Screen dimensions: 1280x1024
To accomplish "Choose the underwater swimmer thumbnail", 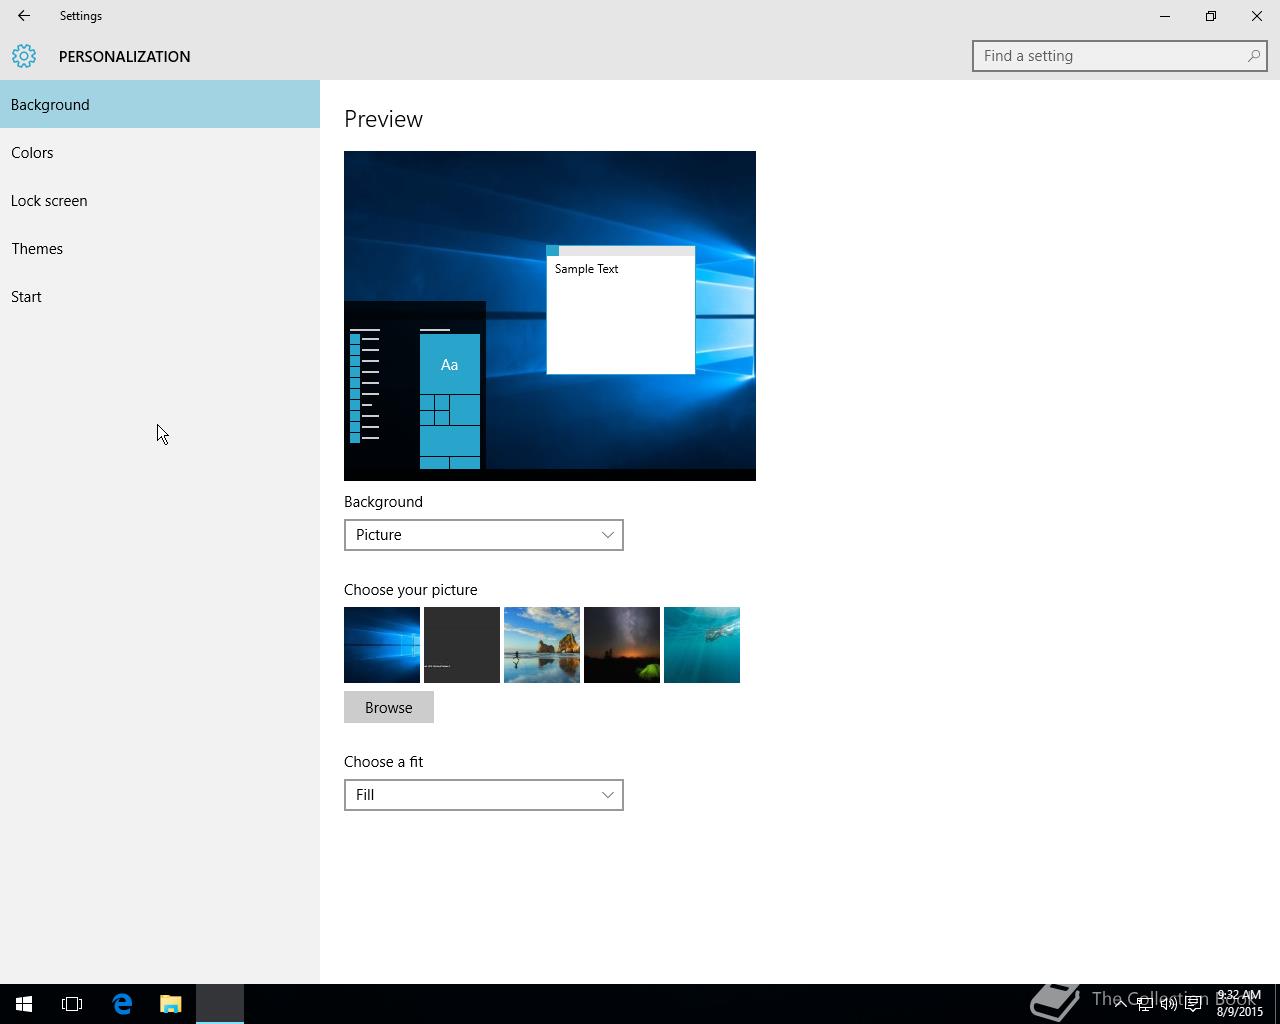I will (702, 645).
